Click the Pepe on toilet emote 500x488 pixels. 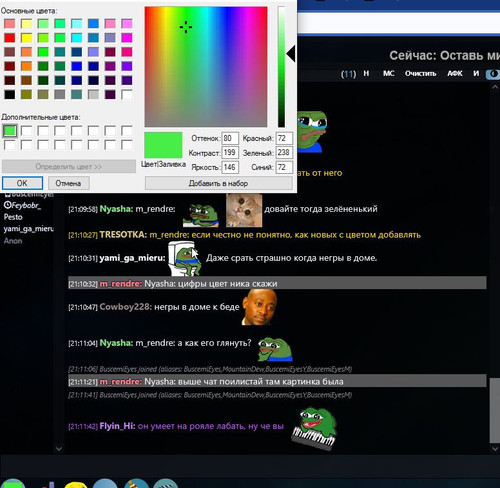pyautogui.click(x=184, y=259)
